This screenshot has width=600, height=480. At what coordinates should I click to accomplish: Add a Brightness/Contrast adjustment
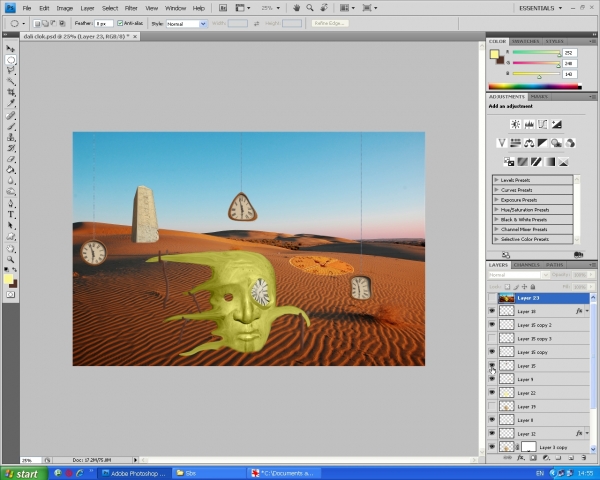tap(515, 124)
